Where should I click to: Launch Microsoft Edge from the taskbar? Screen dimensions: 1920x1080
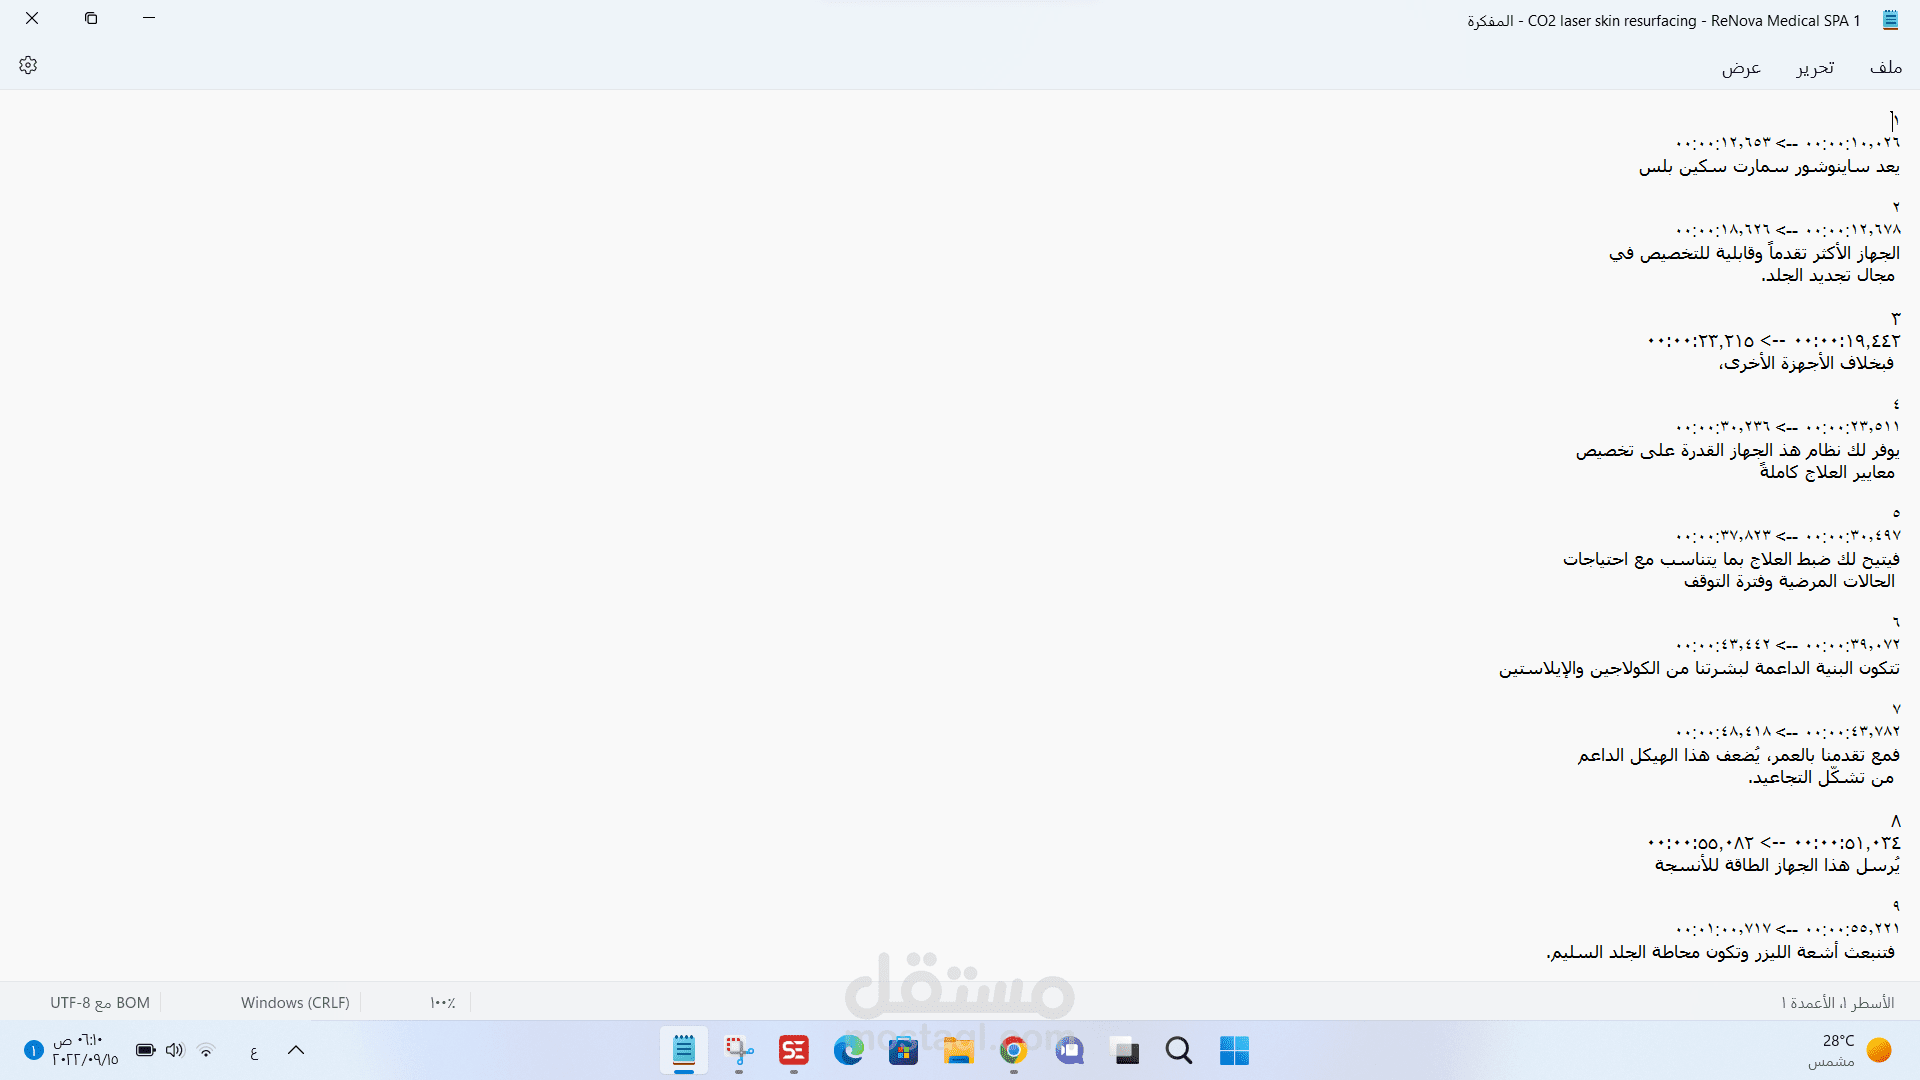click(x=849, y=1051)
